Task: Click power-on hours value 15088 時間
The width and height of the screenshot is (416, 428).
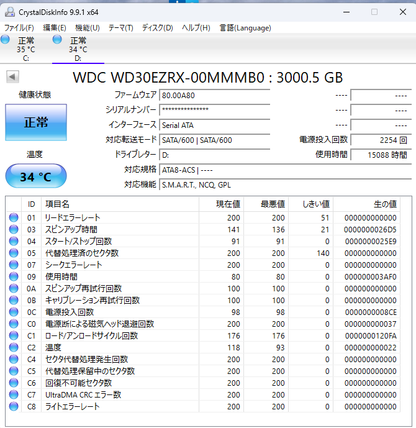Action: [381, 155]
